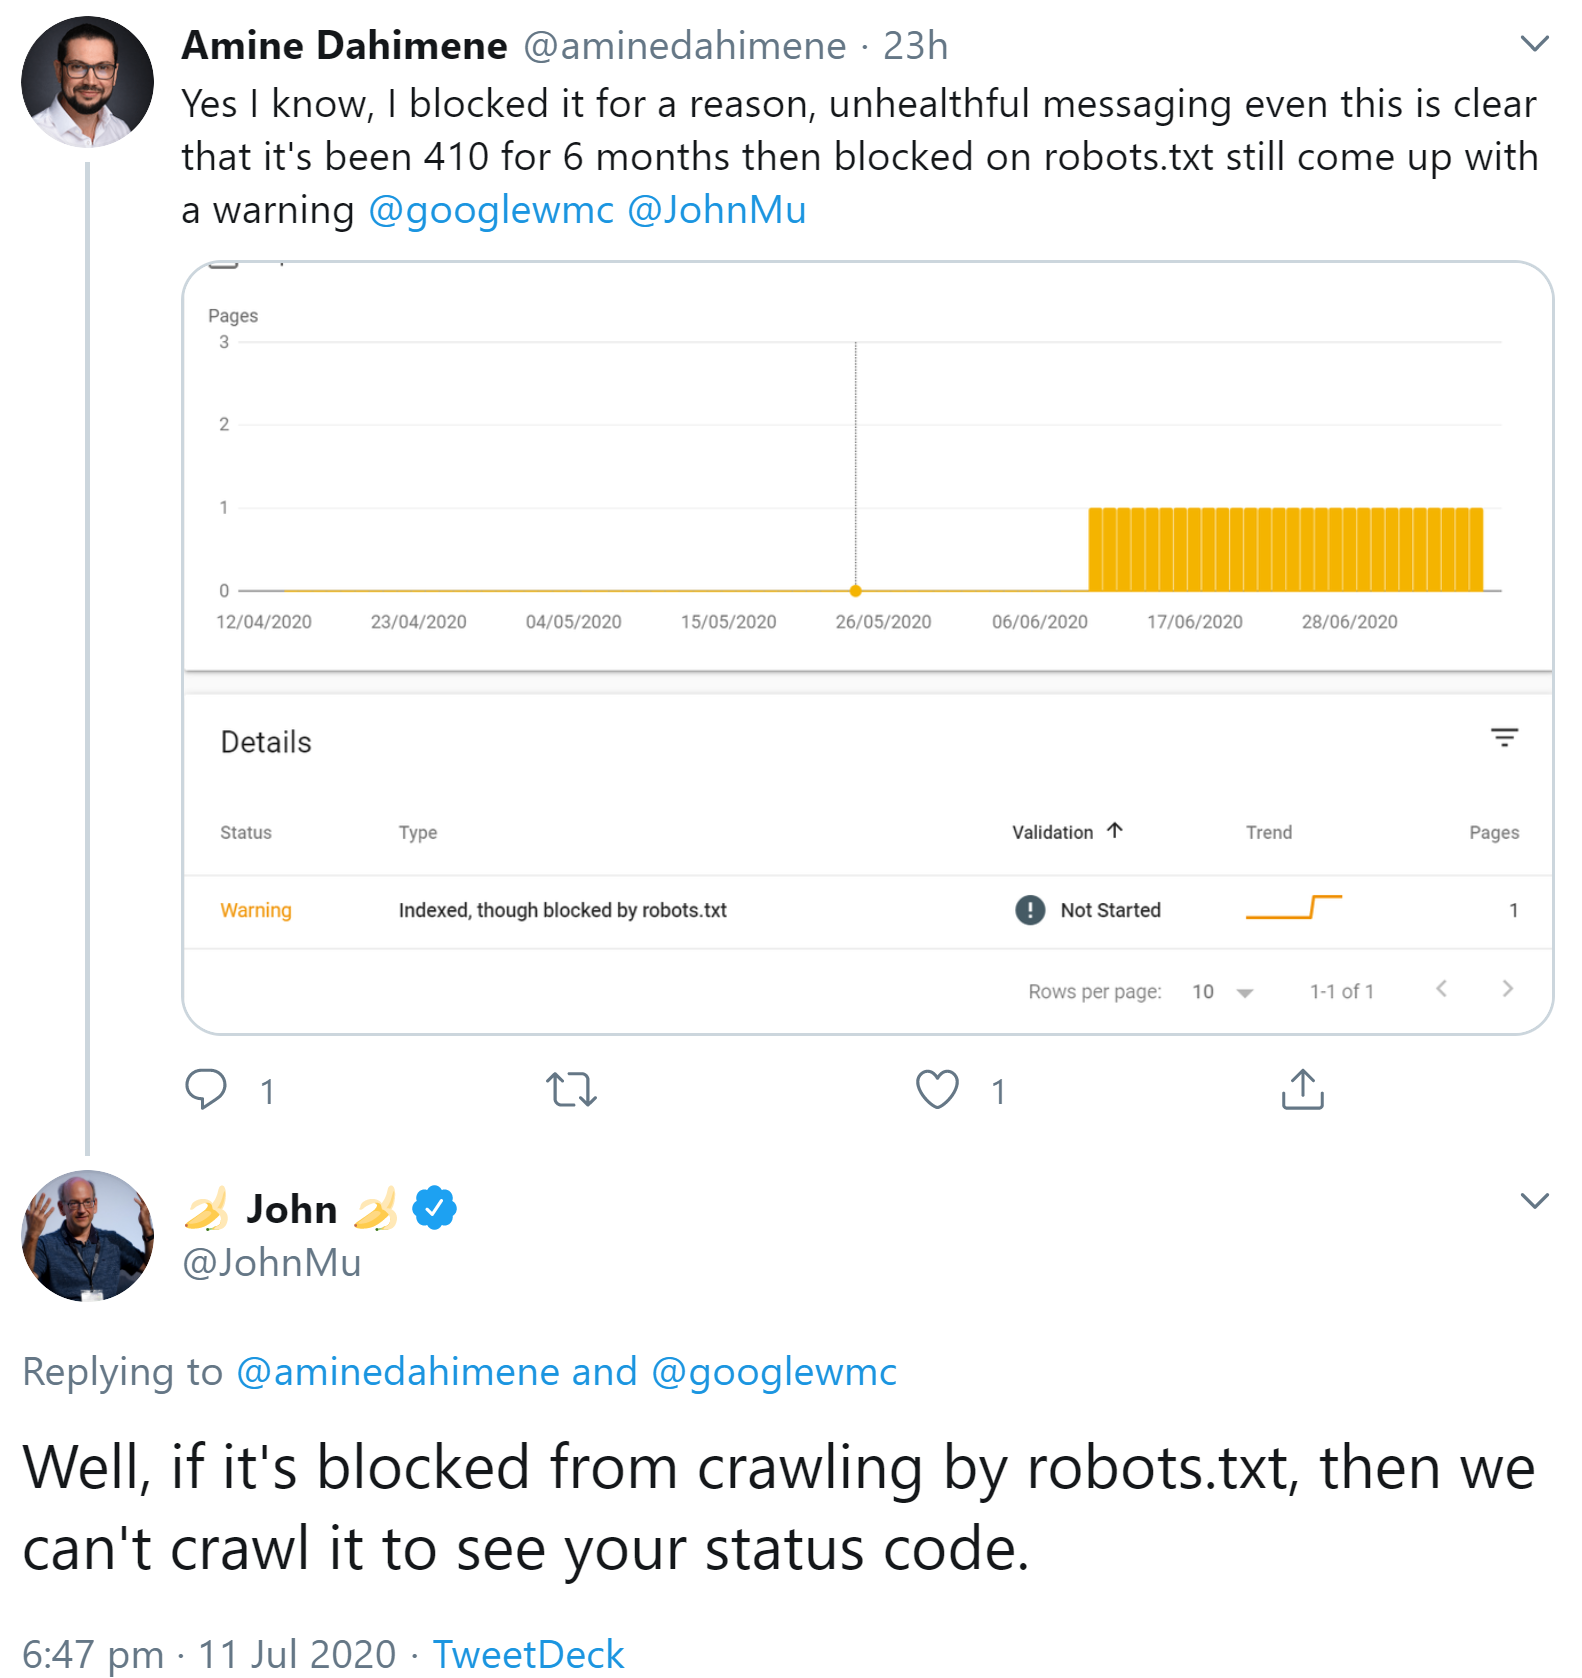Click Amine Dahimene's profile avatar
The image size is (1582, 1678).
tap(88, 80)
